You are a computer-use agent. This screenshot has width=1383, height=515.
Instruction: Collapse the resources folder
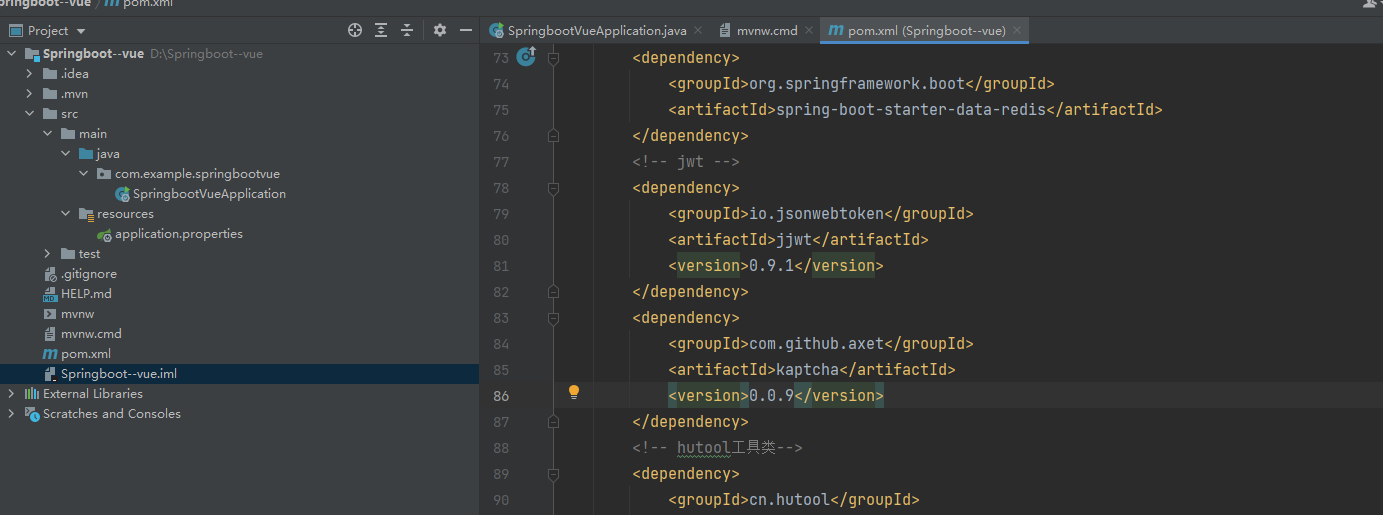[x=66, y=214]
